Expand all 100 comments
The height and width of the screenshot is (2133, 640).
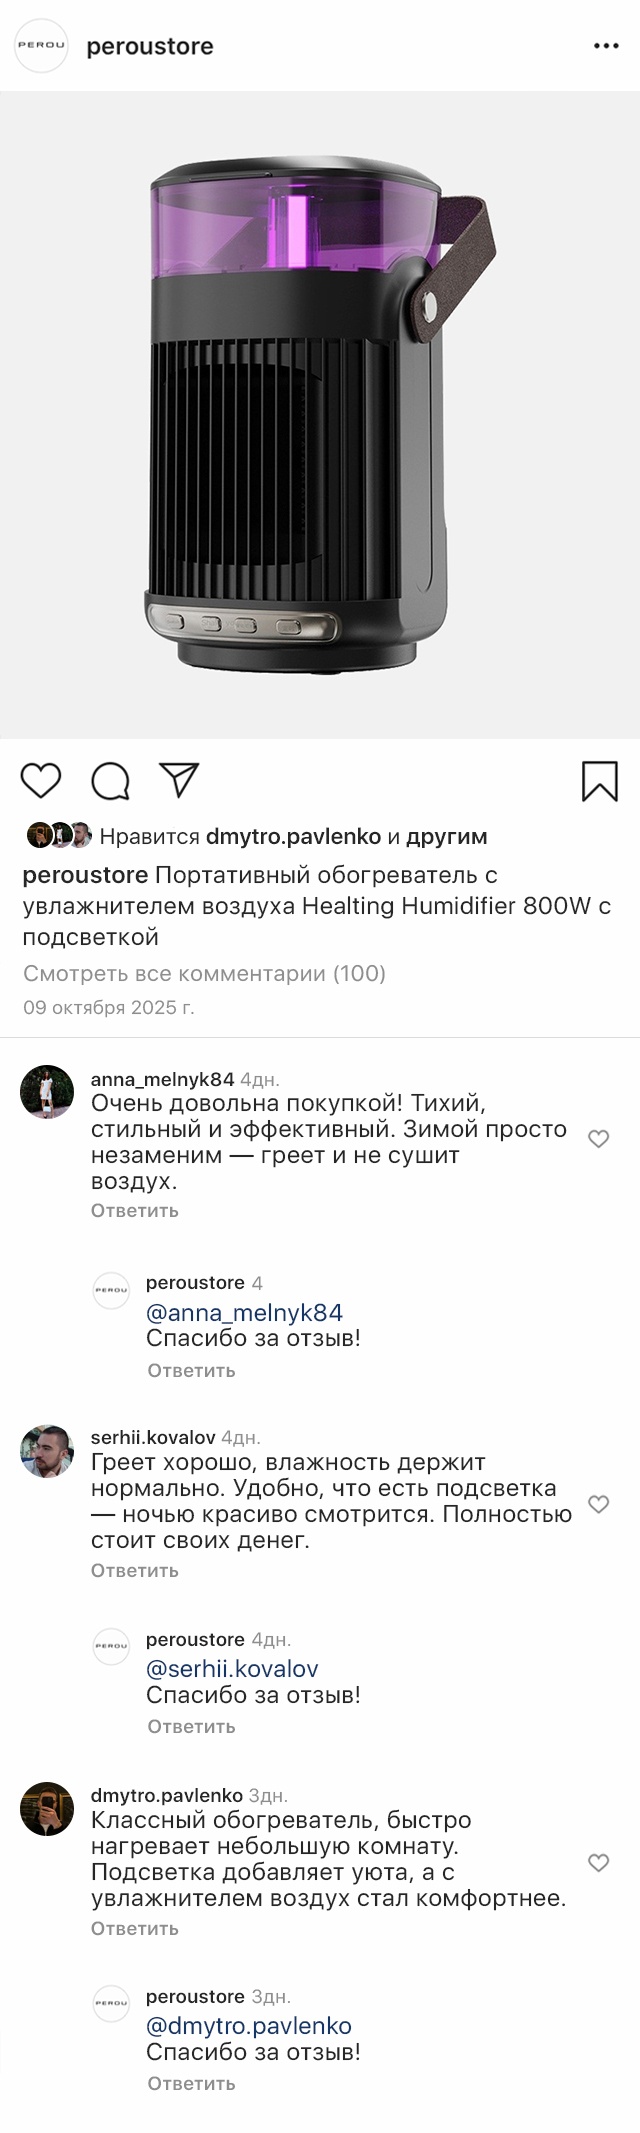tap(204, 973)
